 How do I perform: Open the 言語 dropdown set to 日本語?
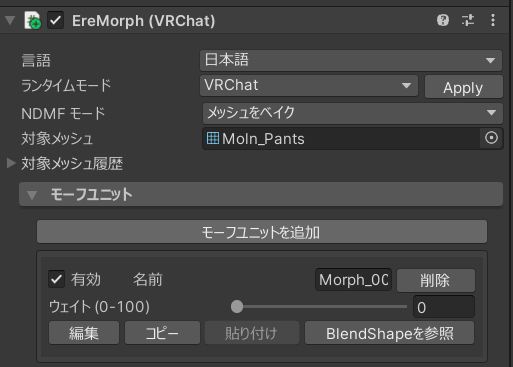point(351,60)
